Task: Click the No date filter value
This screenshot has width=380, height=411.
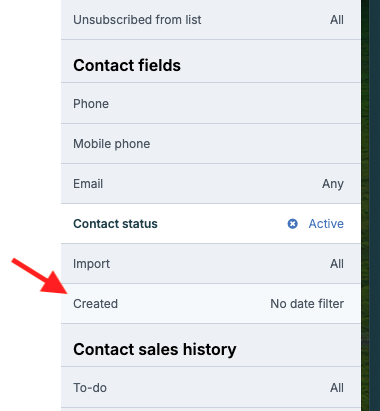Action: (307, 304)
